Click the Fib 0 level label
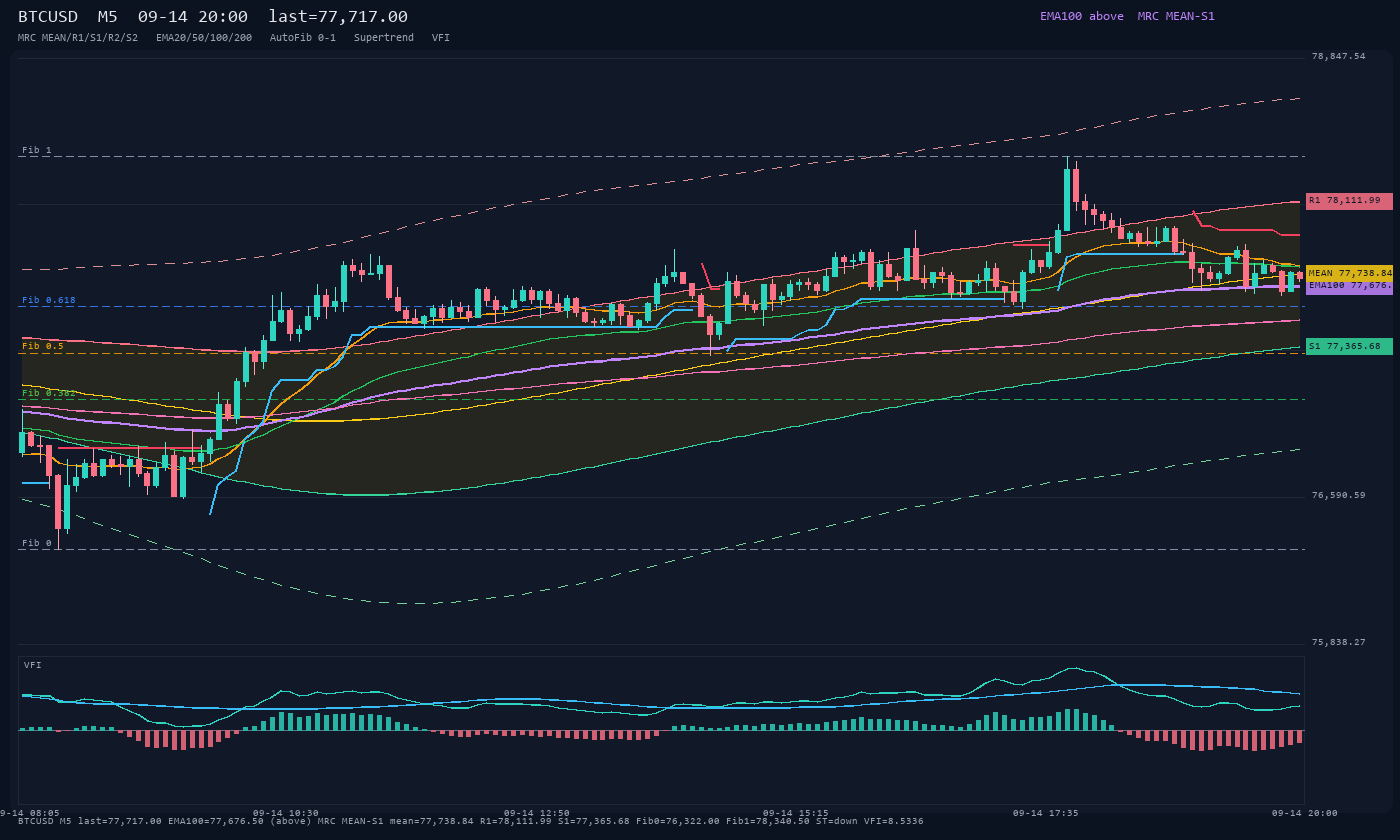The height and width of the screenshot is (840, 1400). [x=37, y=544]
